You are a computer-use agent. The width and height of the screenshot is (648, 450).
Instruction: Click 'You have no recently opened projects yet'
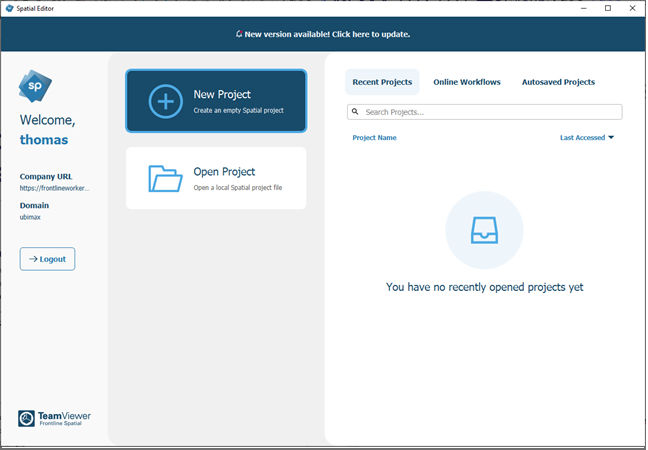tap(484, 287)
